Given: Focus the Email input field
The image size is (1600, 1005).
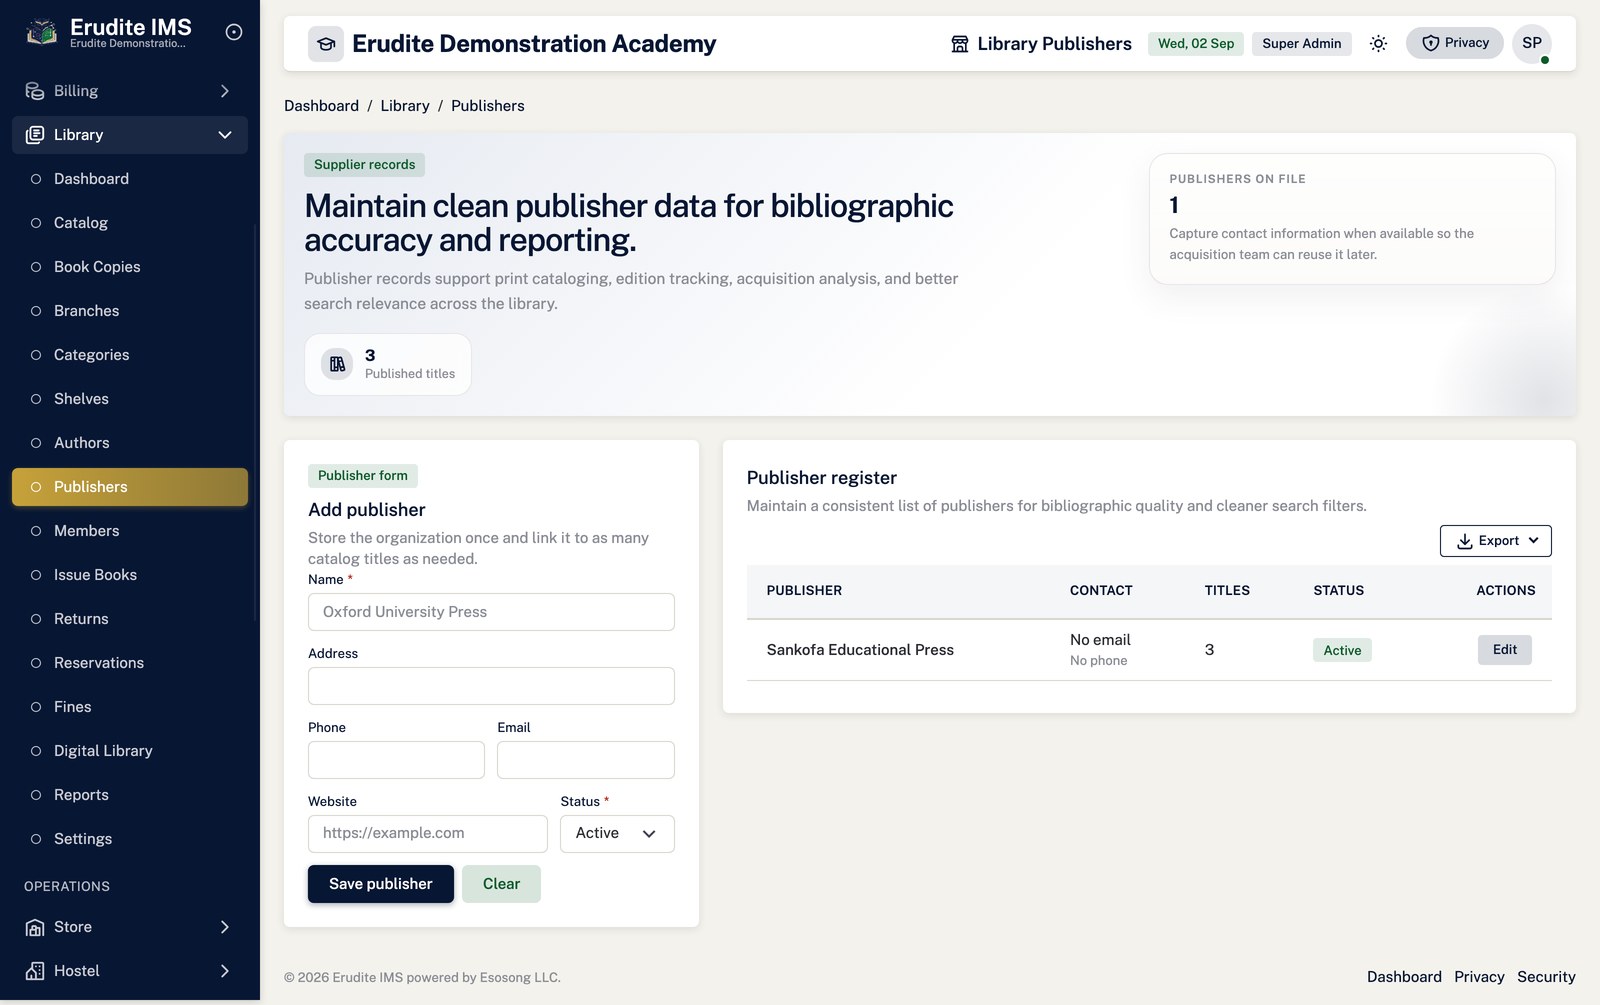Looking at the screenshot, I should pos(586,760).
